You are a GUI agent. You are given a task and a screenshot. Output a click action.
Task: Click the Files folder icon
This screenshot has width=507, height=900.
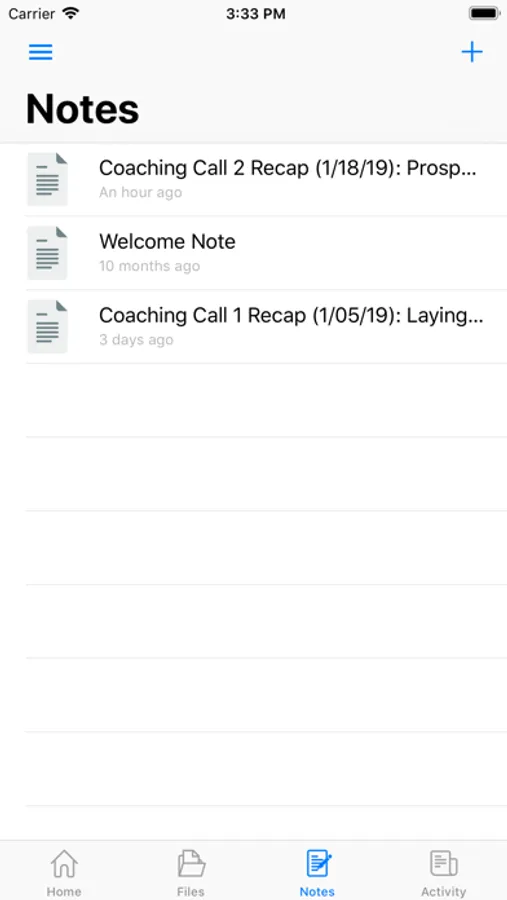coord(191,863)
